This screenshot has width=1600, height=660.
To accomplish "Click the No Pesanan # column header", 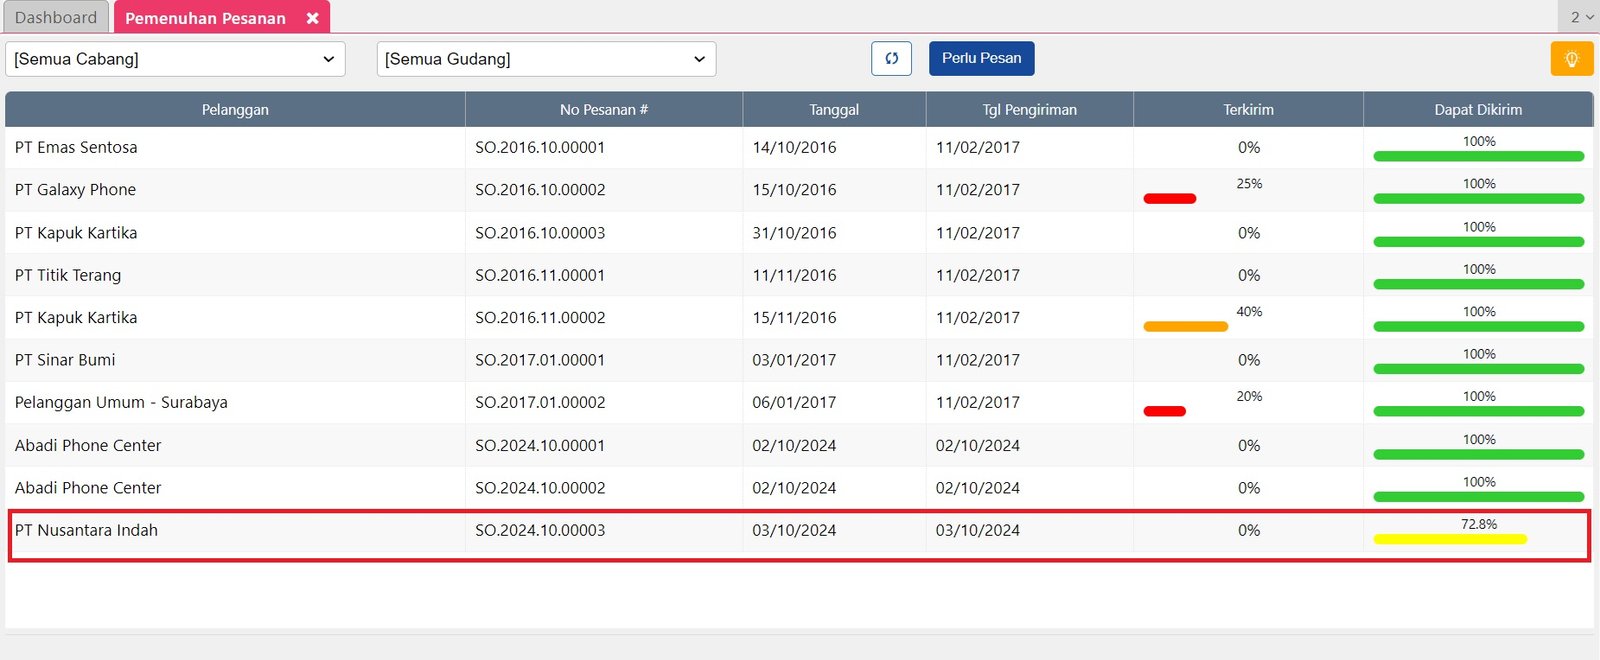I will pyautogui.click(x=603, y=110).
